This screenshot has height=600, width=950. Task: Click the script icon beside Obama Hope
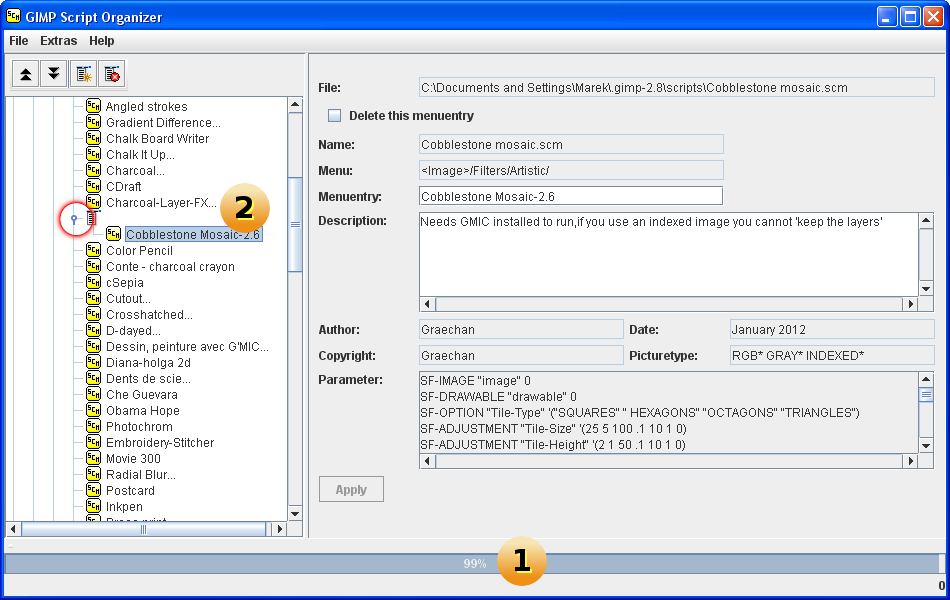tap(93, 410)
